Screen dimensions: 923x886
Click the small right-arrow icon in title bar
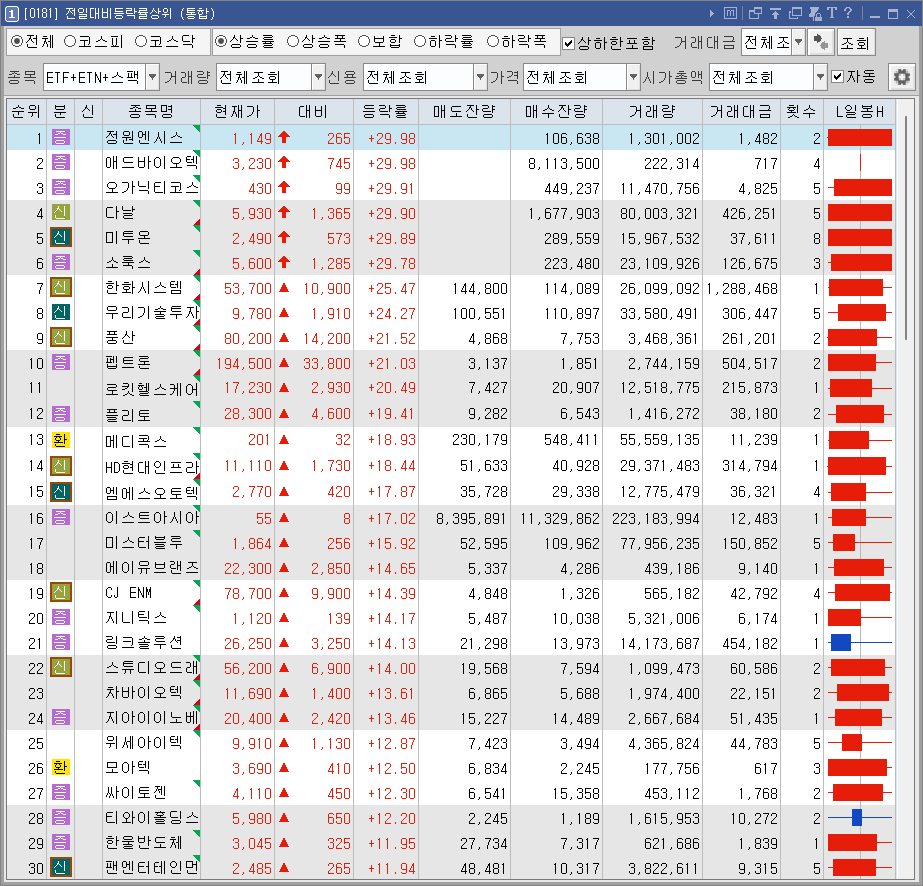point(712,13)
